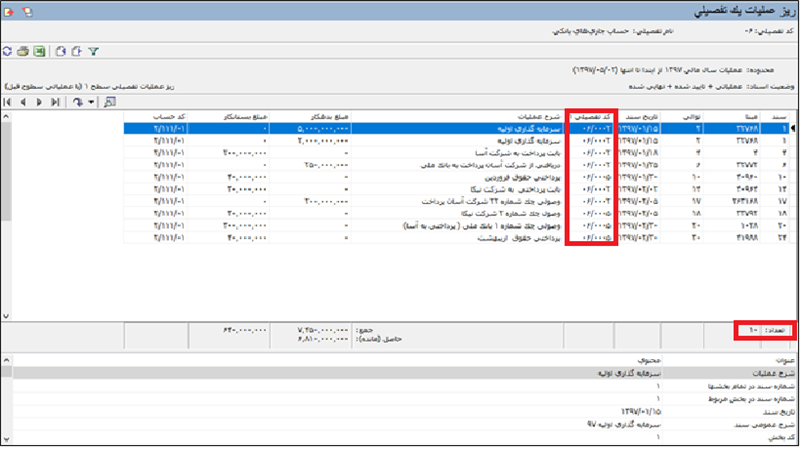Jump to first record with navigation arrow

pyautogui.click(x=8, y=102)
